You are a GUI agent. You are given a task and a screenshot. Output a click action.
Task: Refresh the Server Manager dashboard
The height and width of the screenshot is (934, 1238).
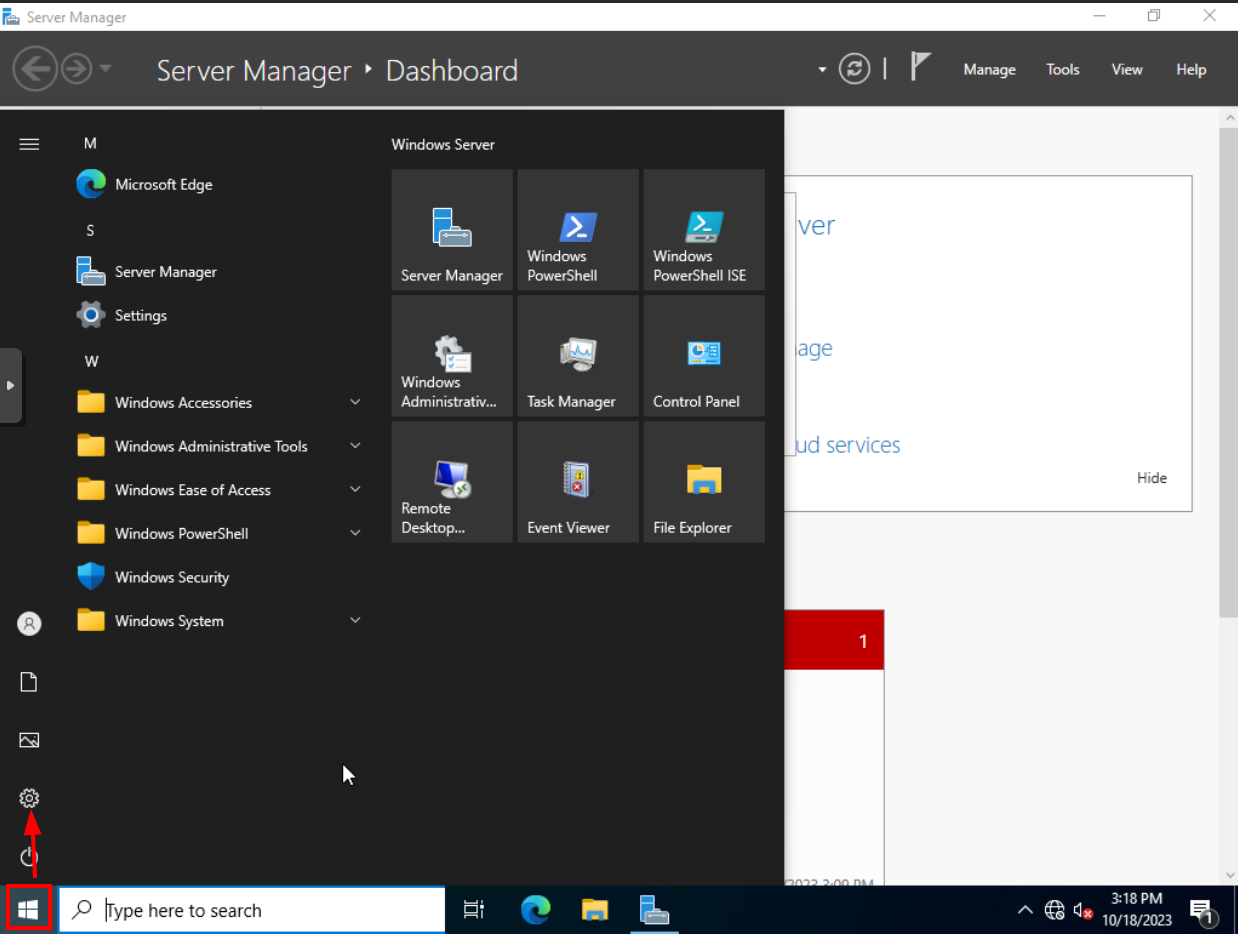coord(853,69)
